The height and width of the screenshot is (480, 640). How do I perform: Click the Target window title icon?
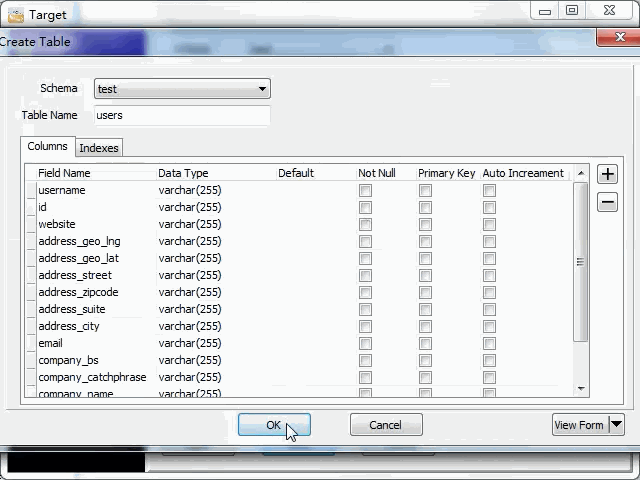(x=15, y=14)
